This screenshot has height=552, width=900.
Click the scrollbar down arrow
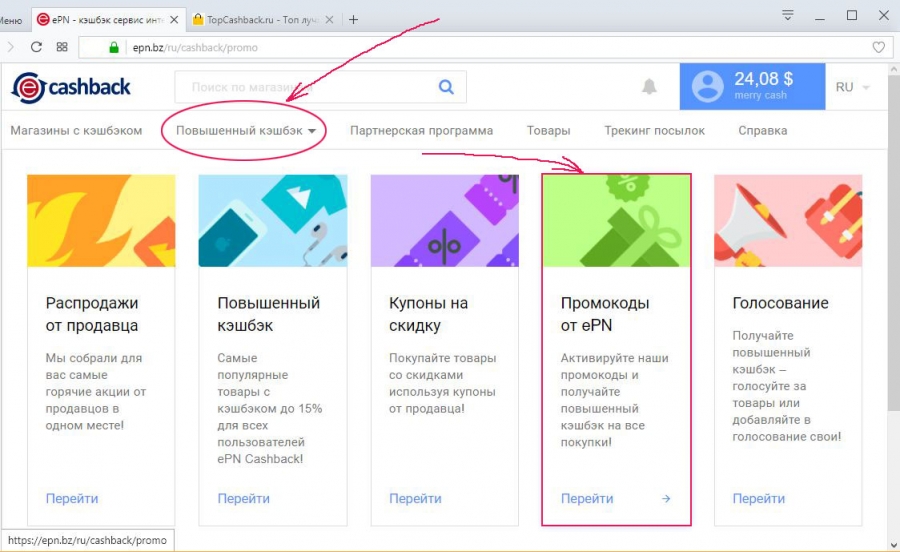[x=893, y=545]
